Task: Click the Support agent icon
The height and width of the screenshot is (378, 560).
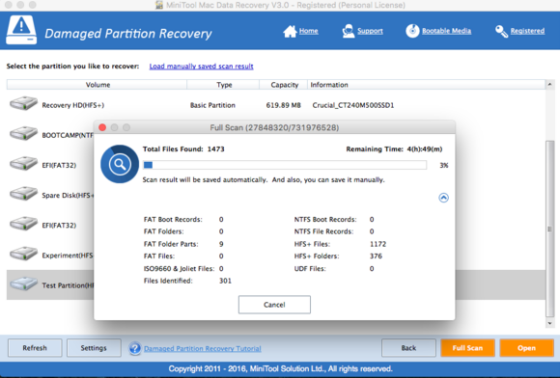Action: tap(348, 31)
